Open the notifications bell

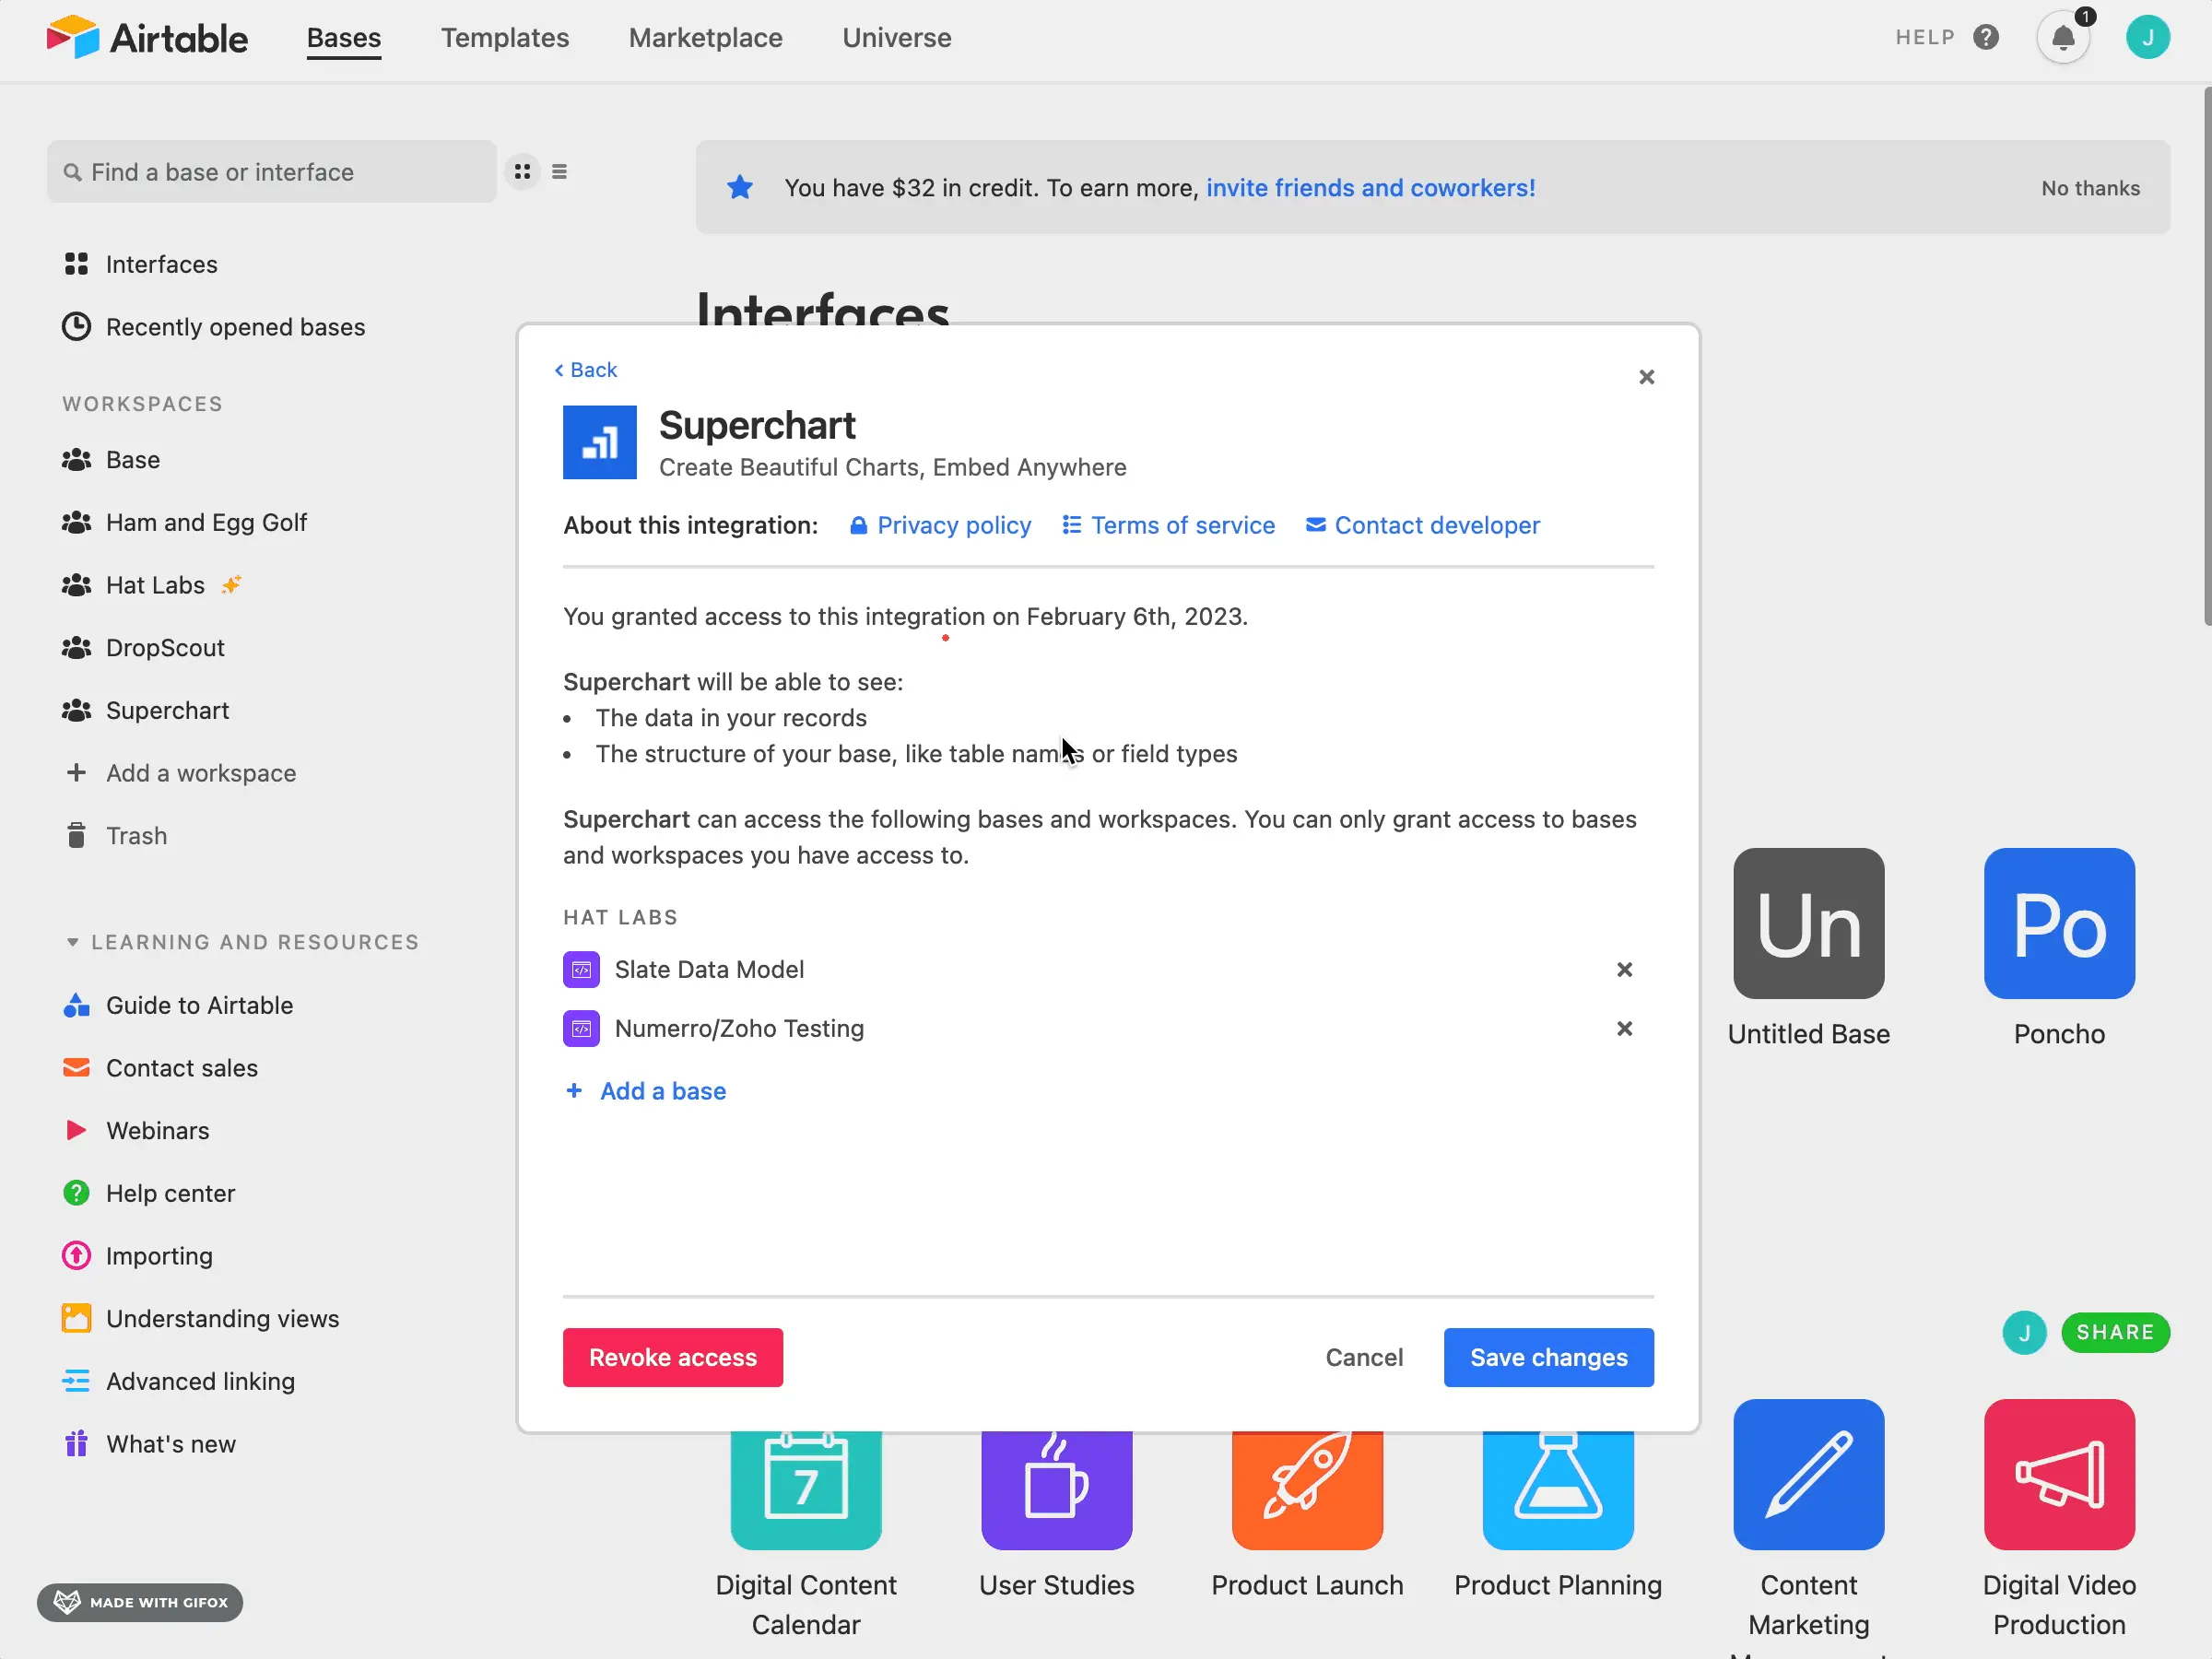[x=2063, y=38]
